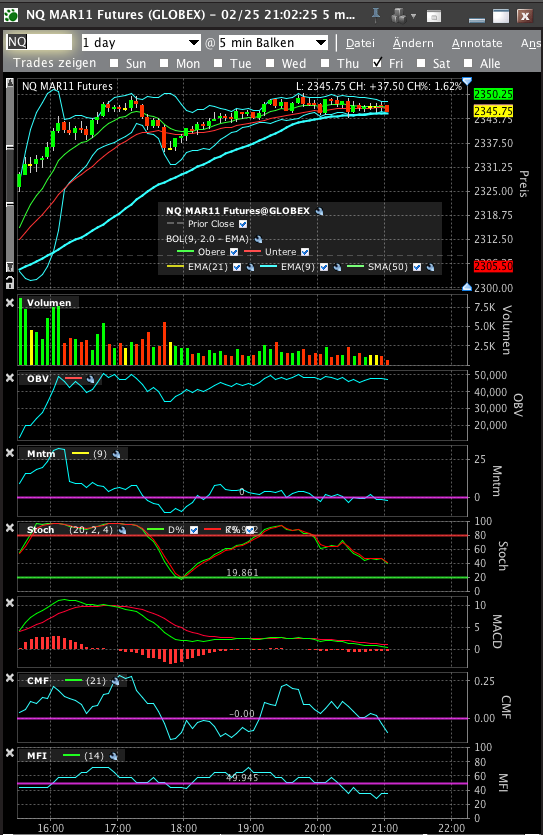Open the MFI (14) settings wrench

tap(113, 756)
